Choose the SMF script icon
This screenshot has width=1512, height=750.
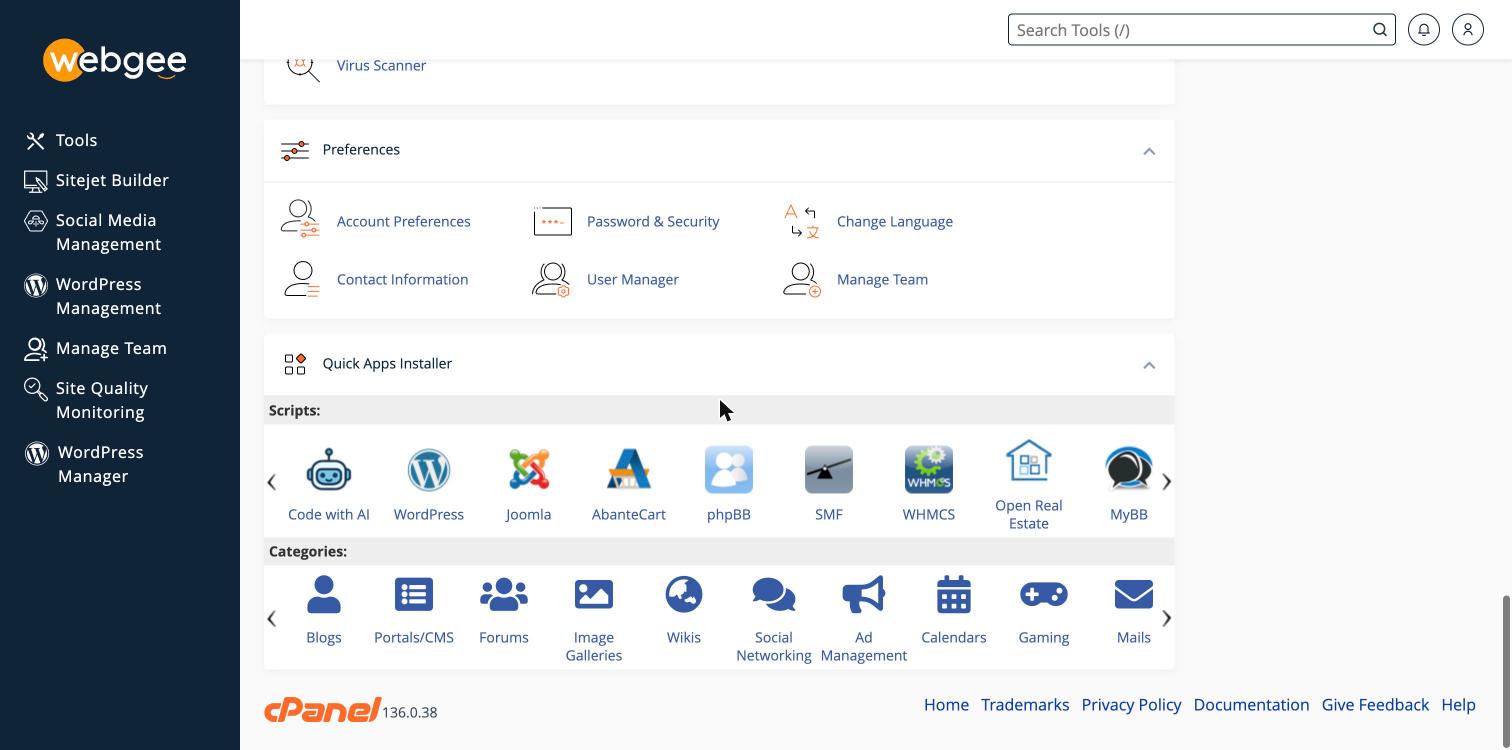pos(829,469)
